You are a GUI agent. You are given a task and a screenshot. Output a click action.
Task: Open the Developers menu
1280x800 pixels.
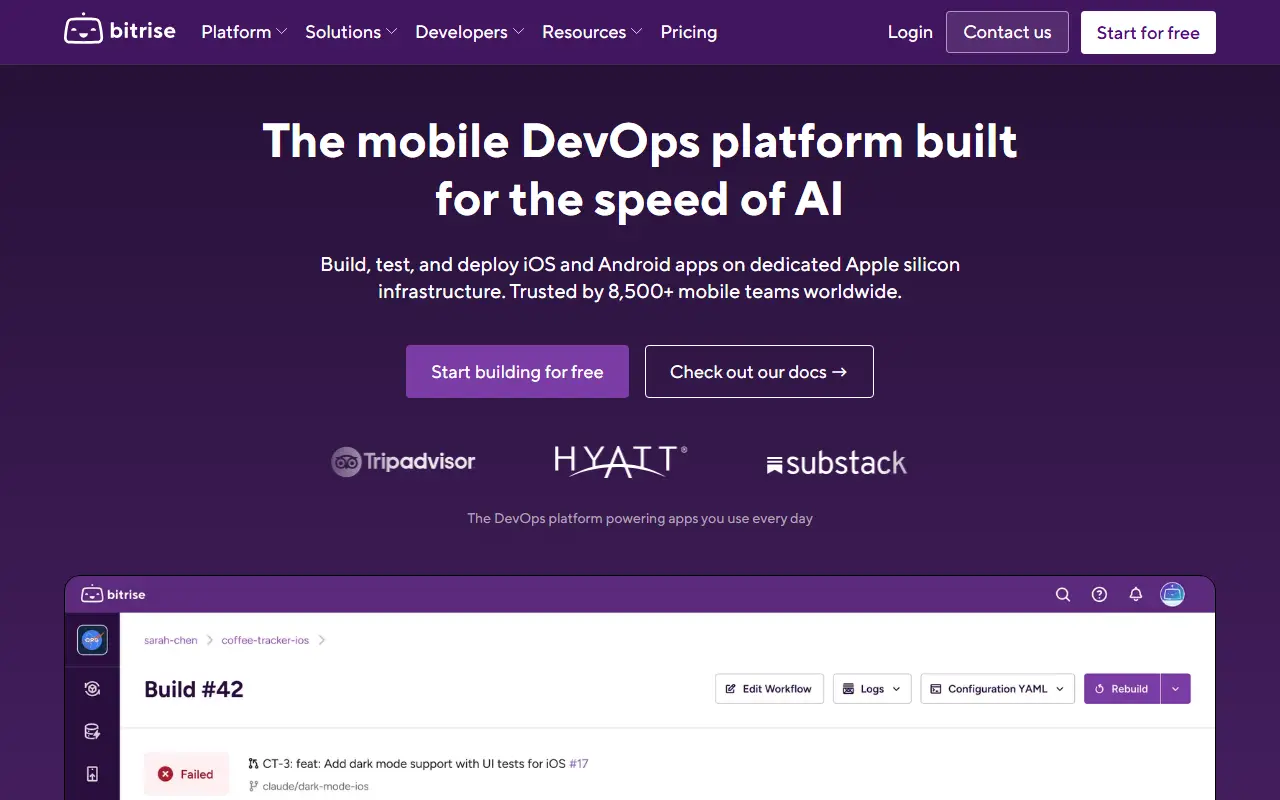coord(469,32)
